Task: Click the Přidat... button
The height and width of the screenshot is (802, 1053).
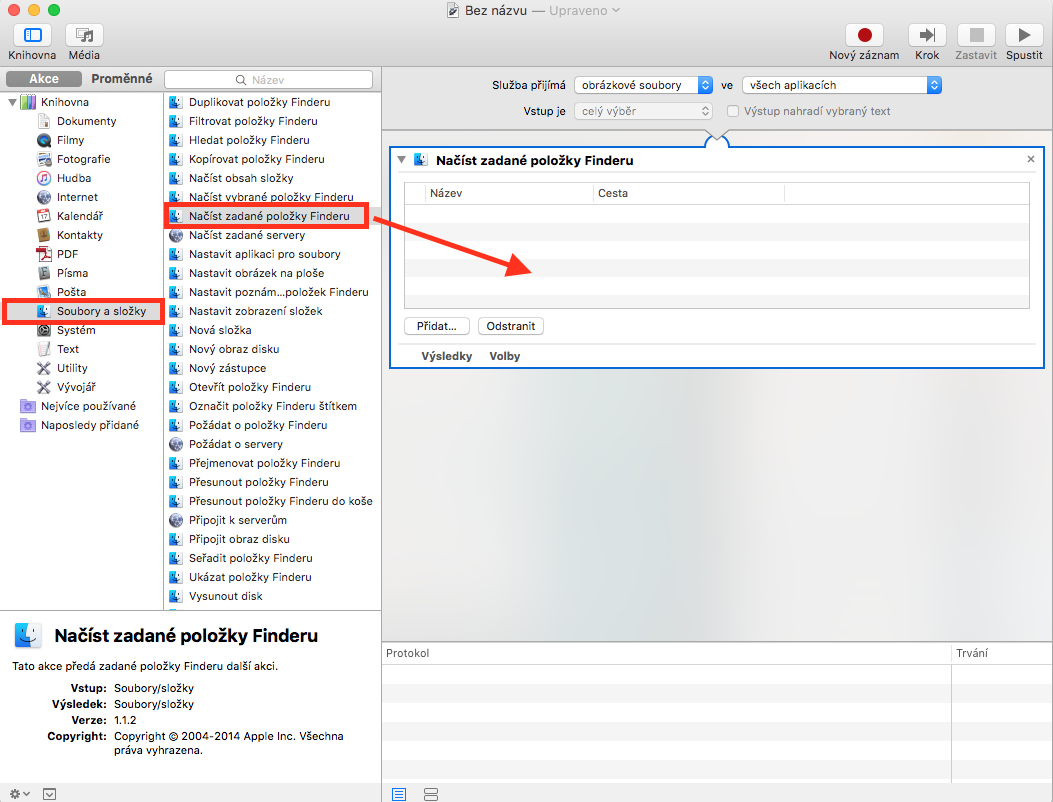Action: point(437,326)
